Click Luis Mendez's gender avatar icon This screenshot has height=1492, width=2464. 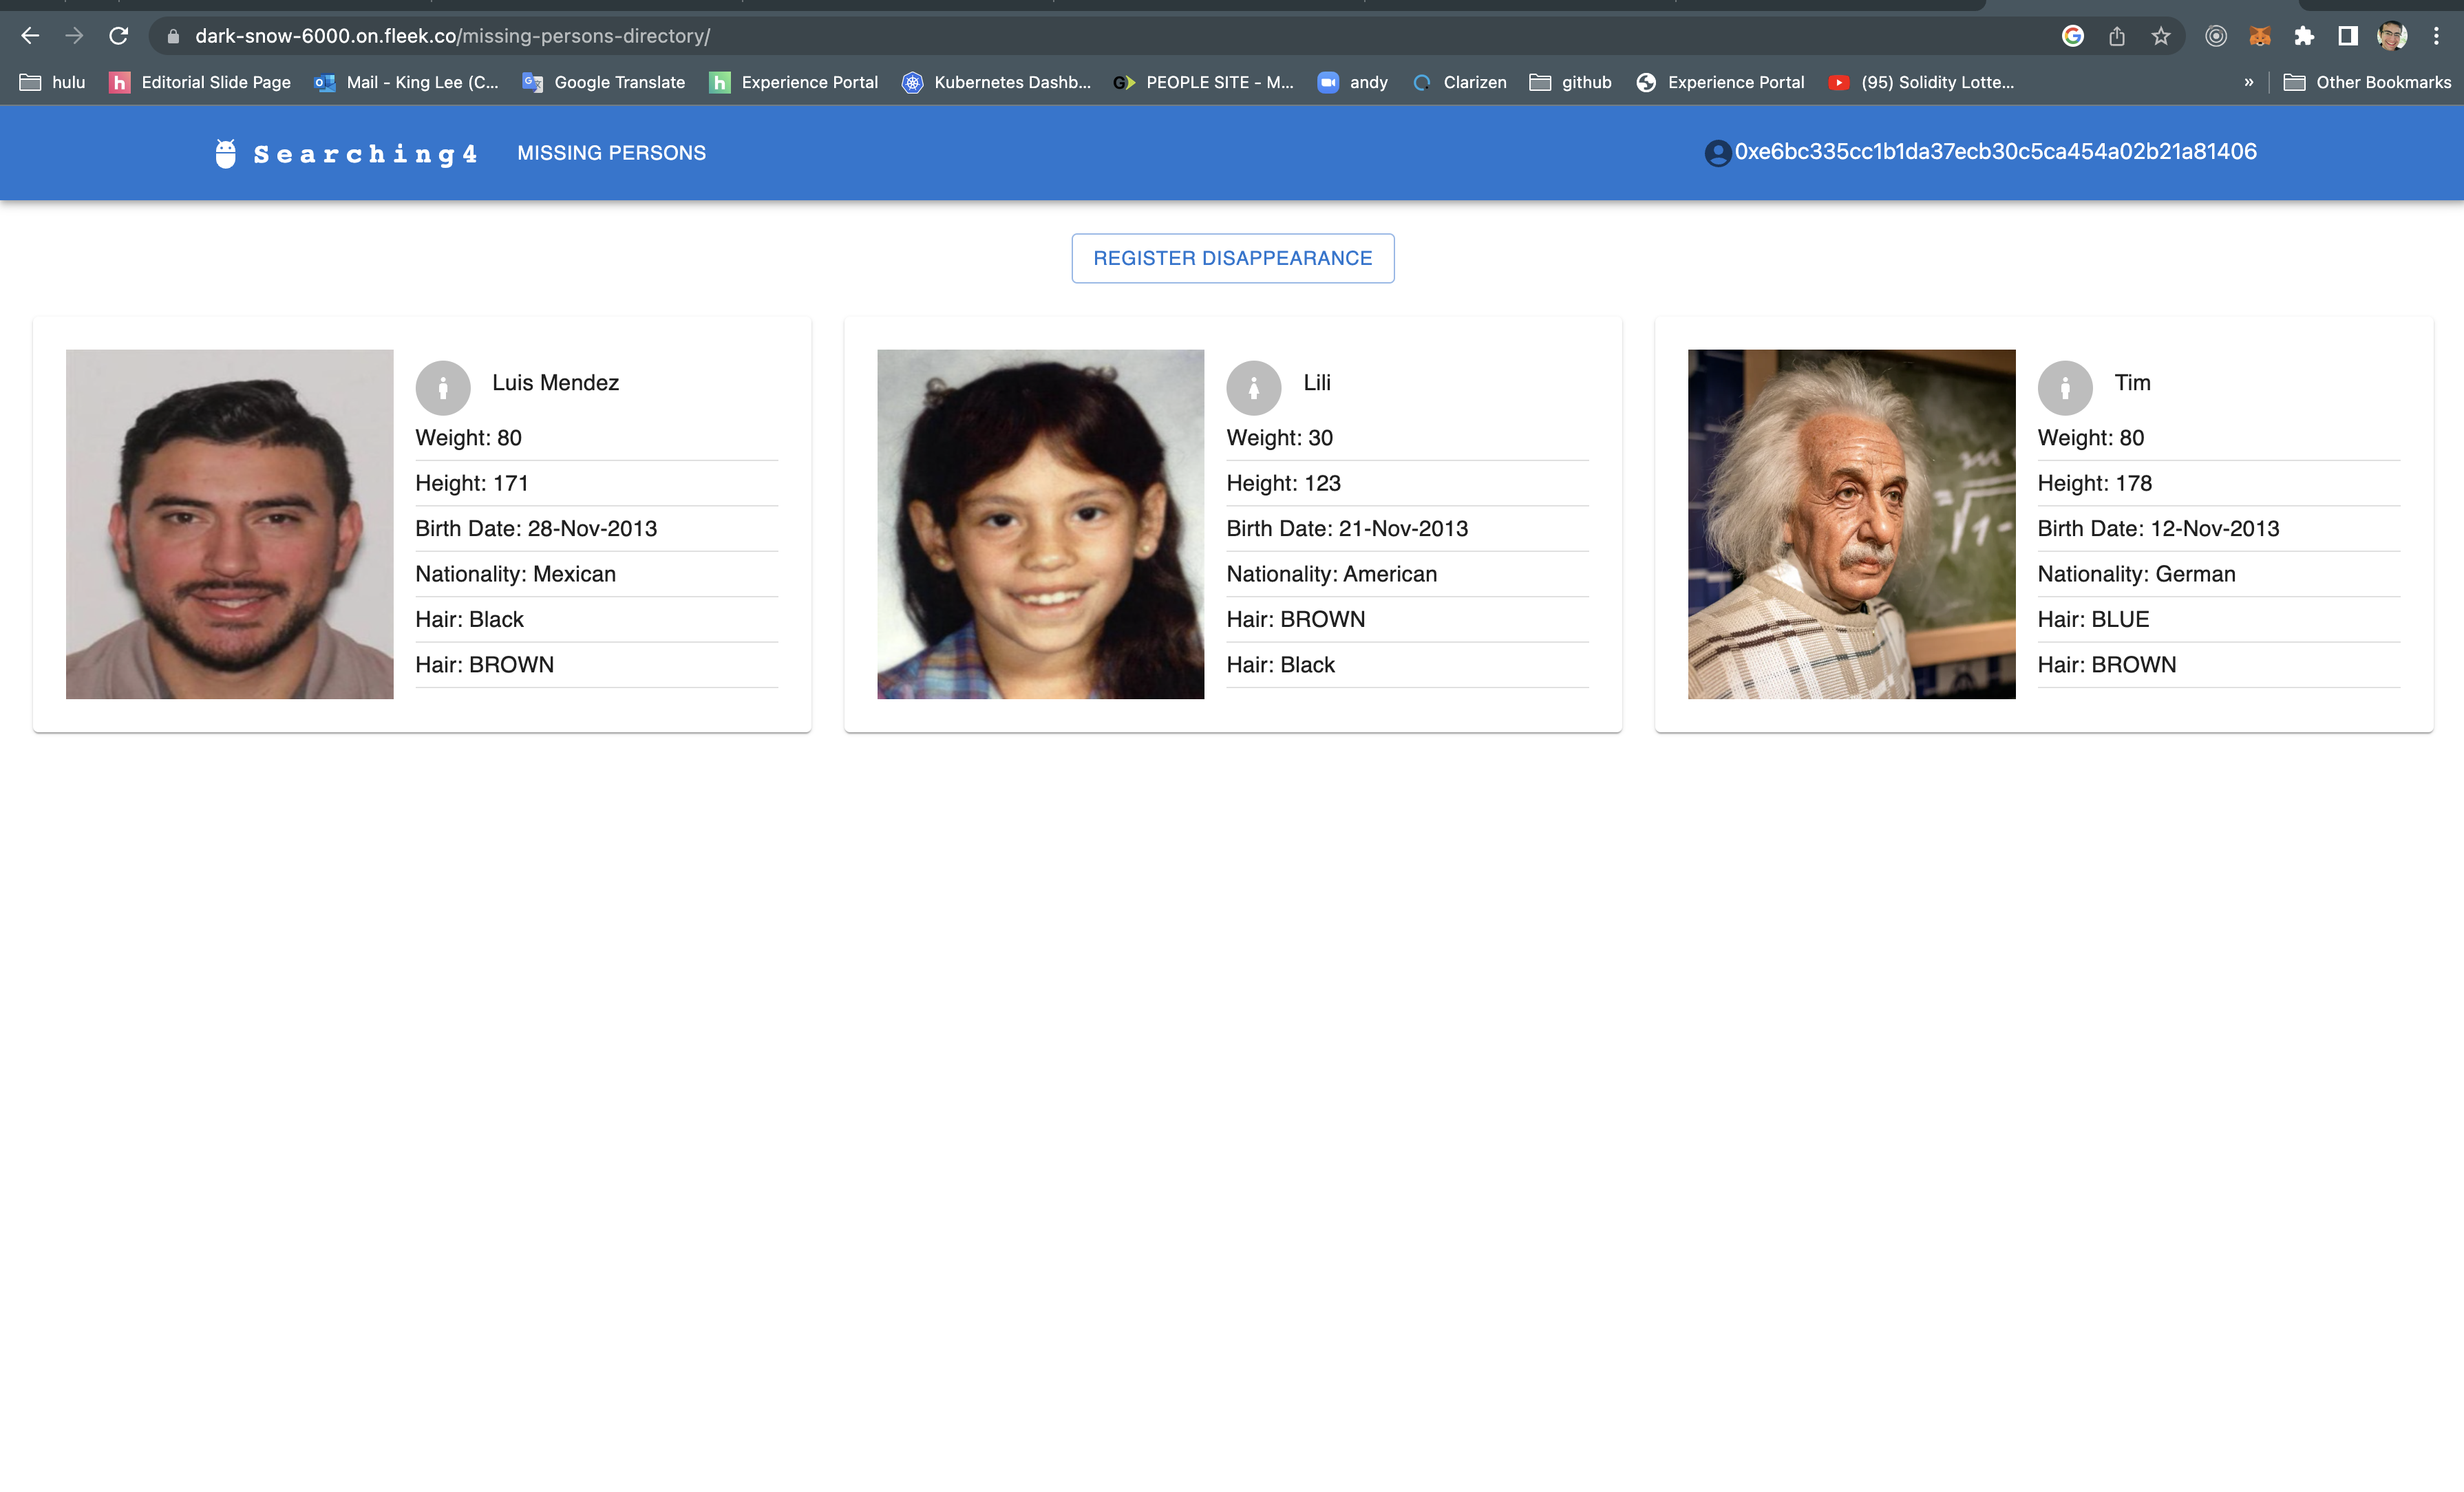pyautogui.click(x=442, y=388)
